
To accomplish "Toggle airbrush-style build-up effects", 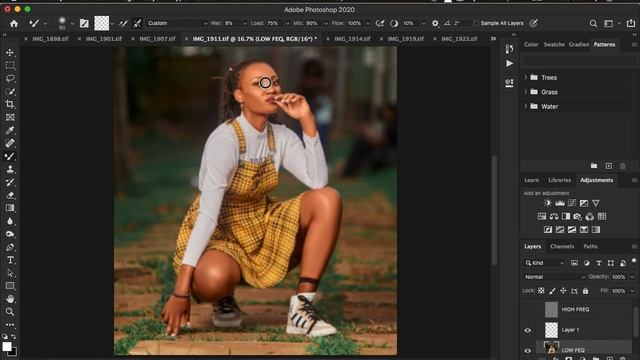I will pos(380,24).
